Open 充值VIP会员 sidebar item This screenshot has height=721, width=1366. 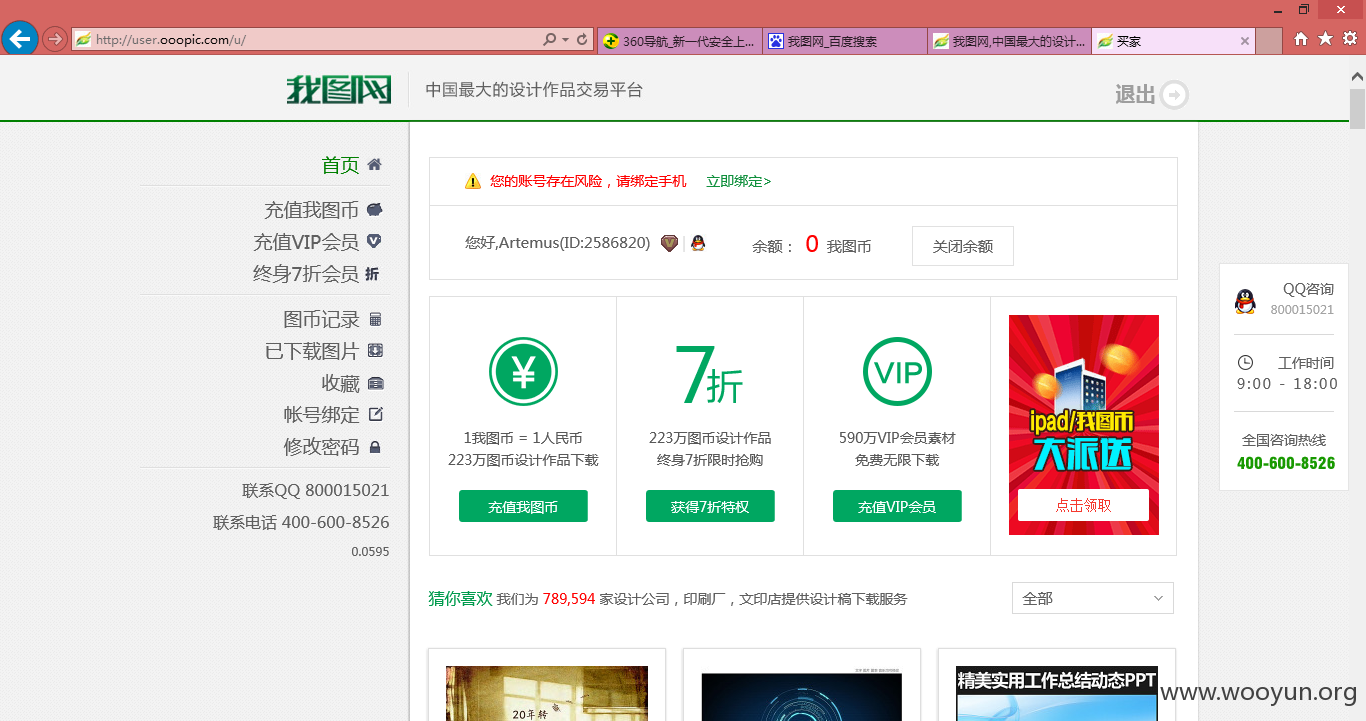pyautogui.click(x=306, y=242)
